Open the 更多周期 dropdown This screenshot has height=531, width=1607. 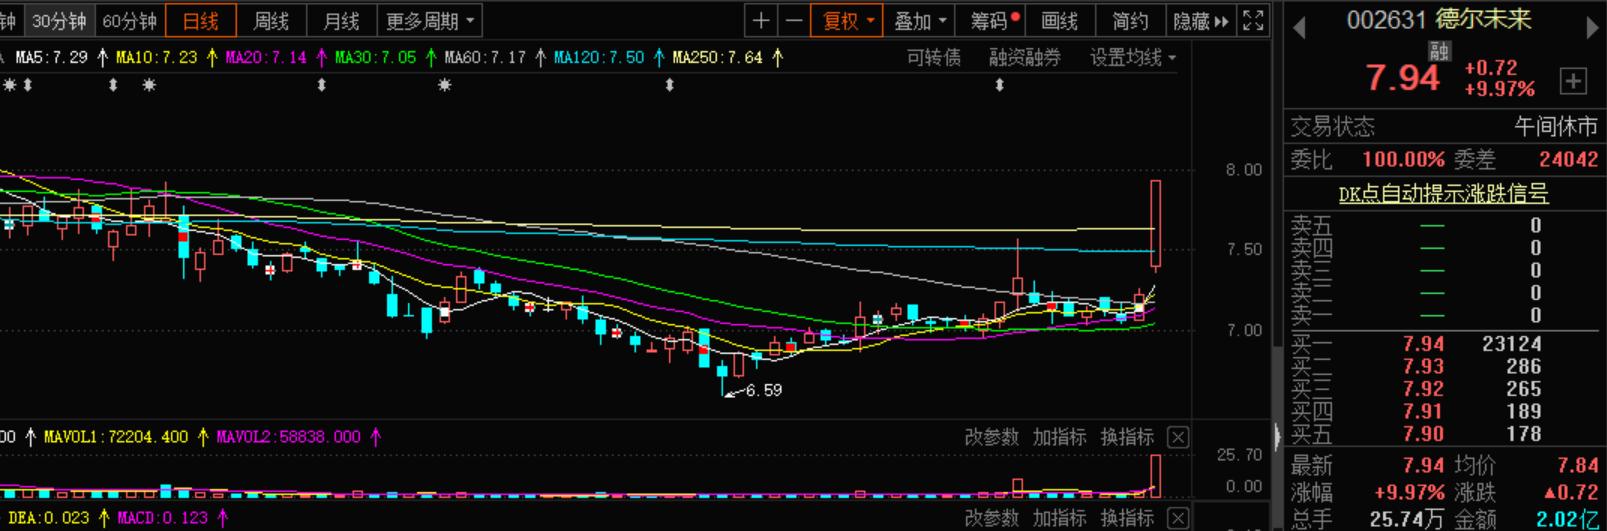pos(431,21)
